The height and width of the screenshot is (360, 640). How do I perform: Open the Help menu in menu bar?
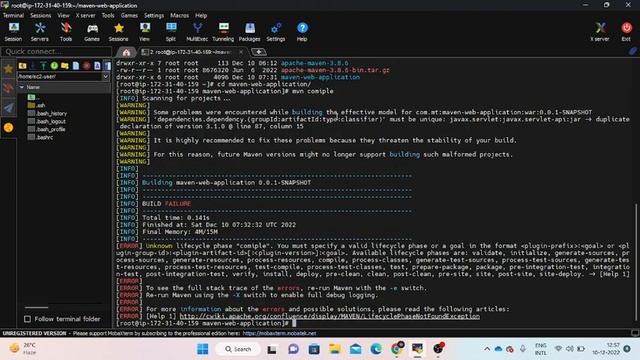pos(201,16)
